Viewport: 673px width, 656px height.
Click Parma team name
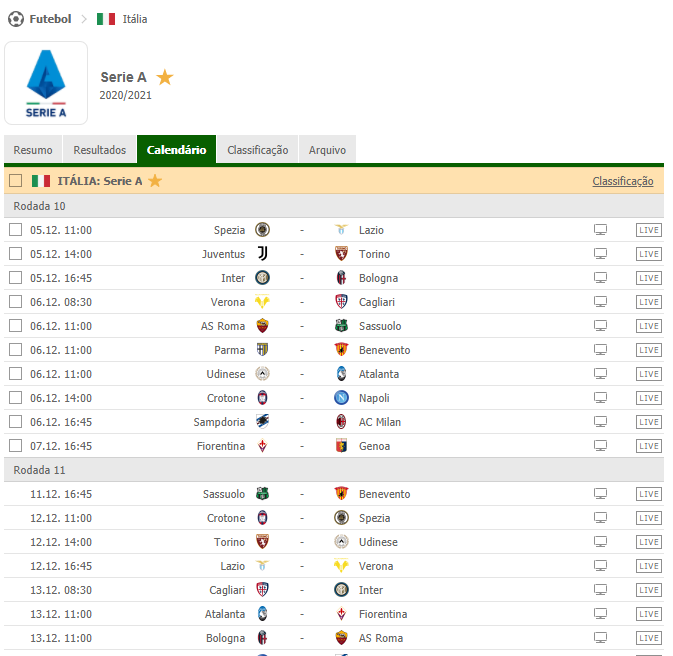(230, 350)
